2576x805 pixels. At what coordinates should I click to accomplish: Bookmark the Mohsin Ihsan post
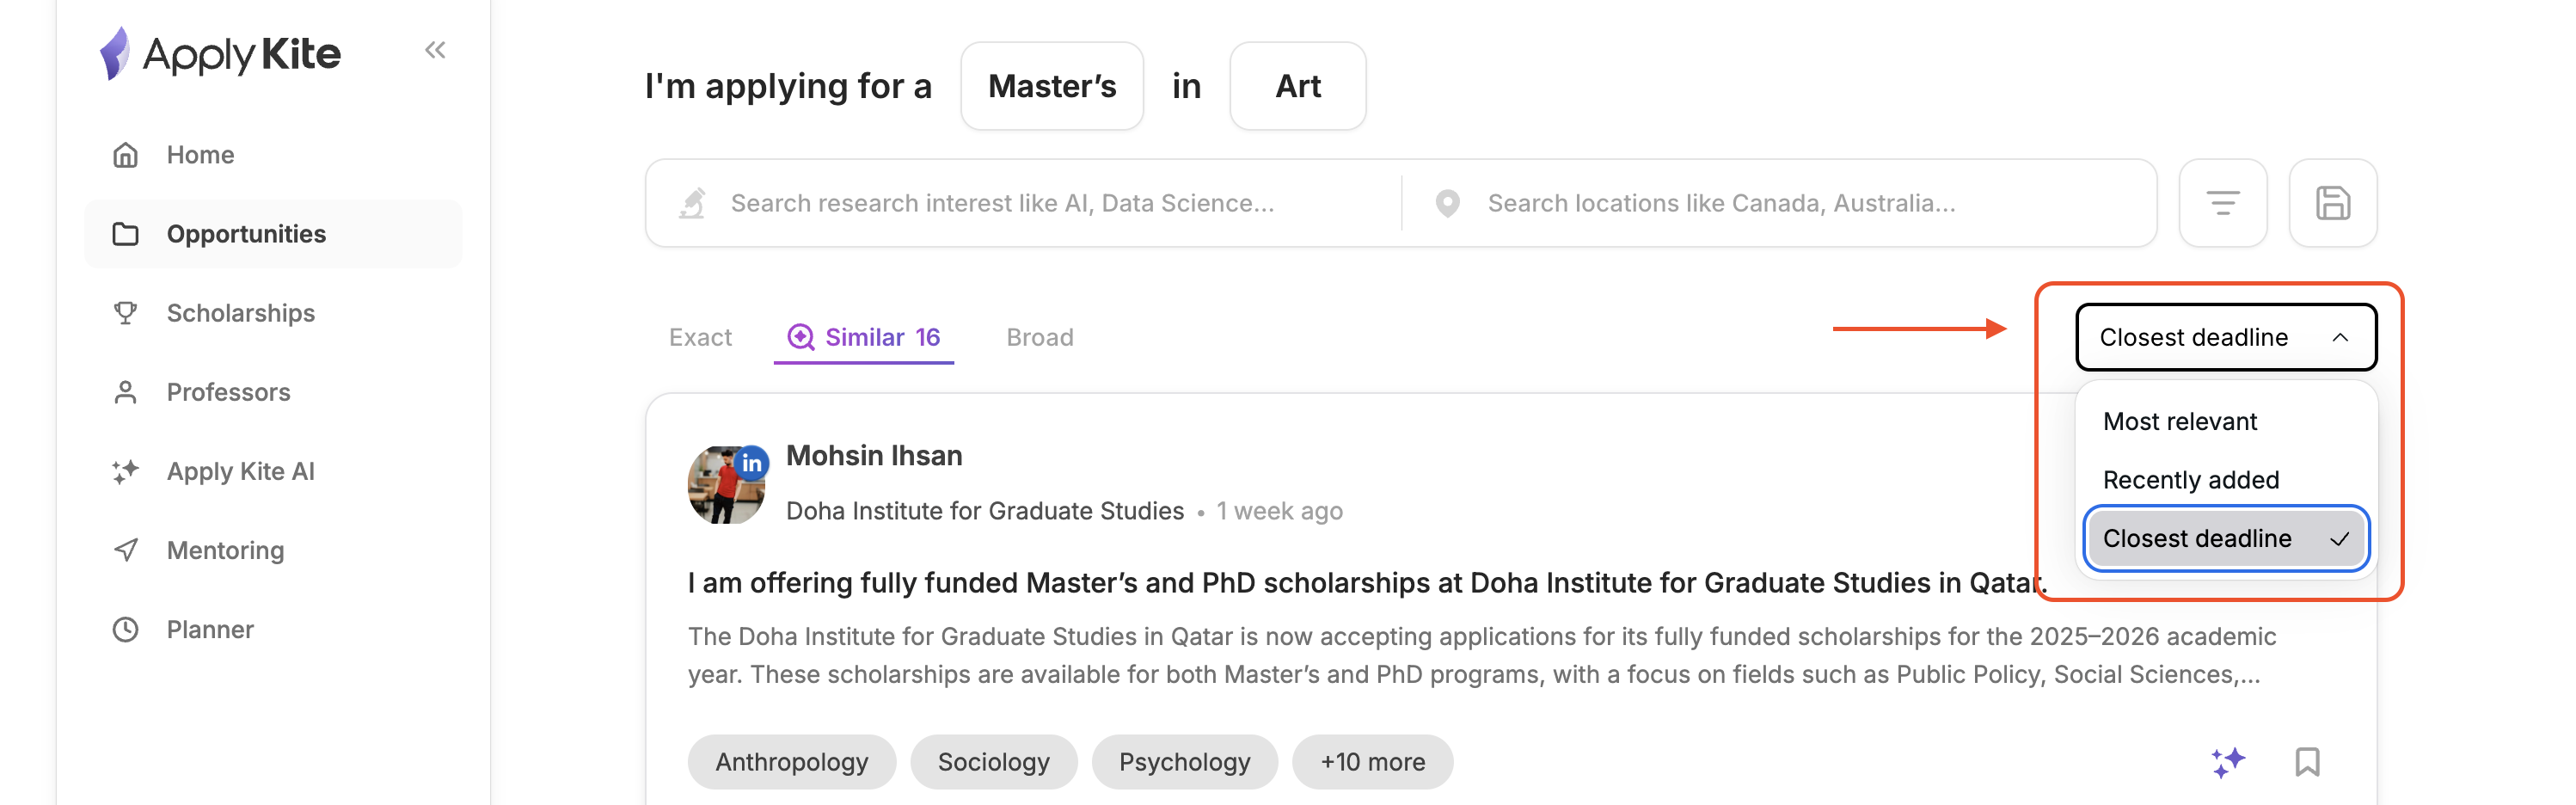point(2307,762)
